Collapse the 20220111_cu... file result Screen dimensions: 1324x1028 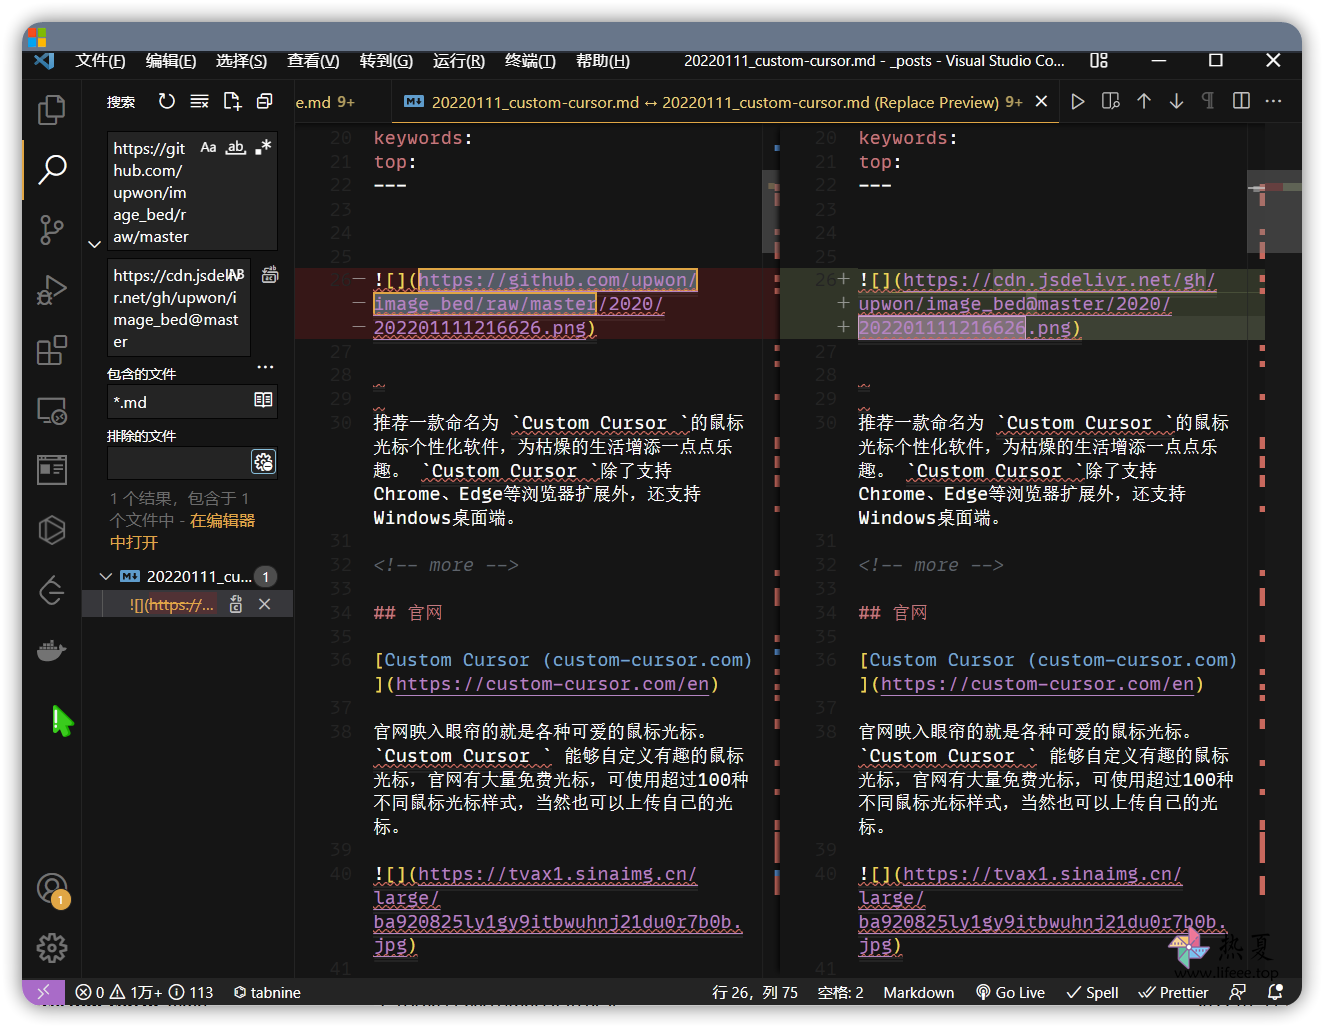[106, 576]
